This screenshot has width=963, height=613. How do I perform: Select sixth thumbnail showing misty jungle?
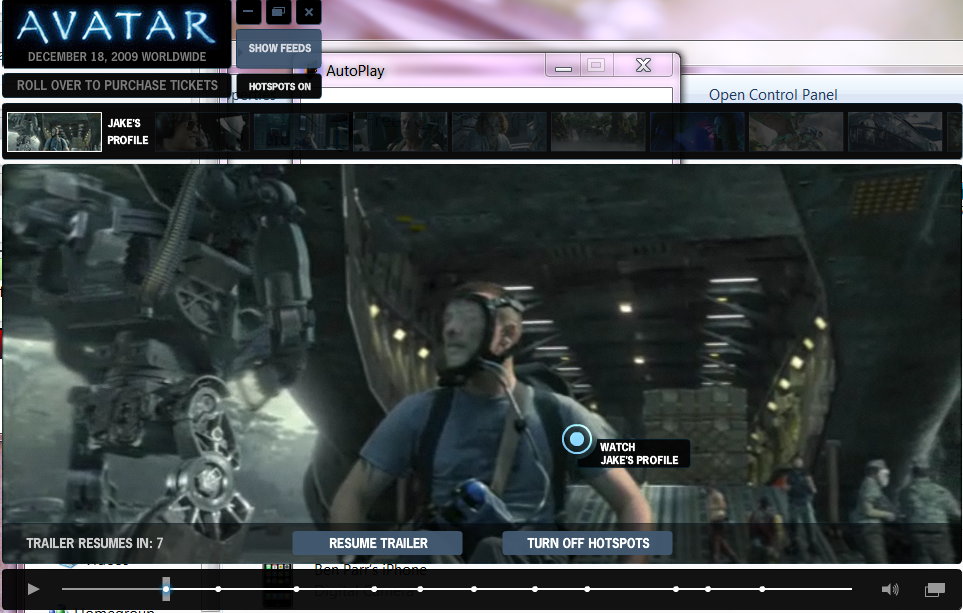598,131
